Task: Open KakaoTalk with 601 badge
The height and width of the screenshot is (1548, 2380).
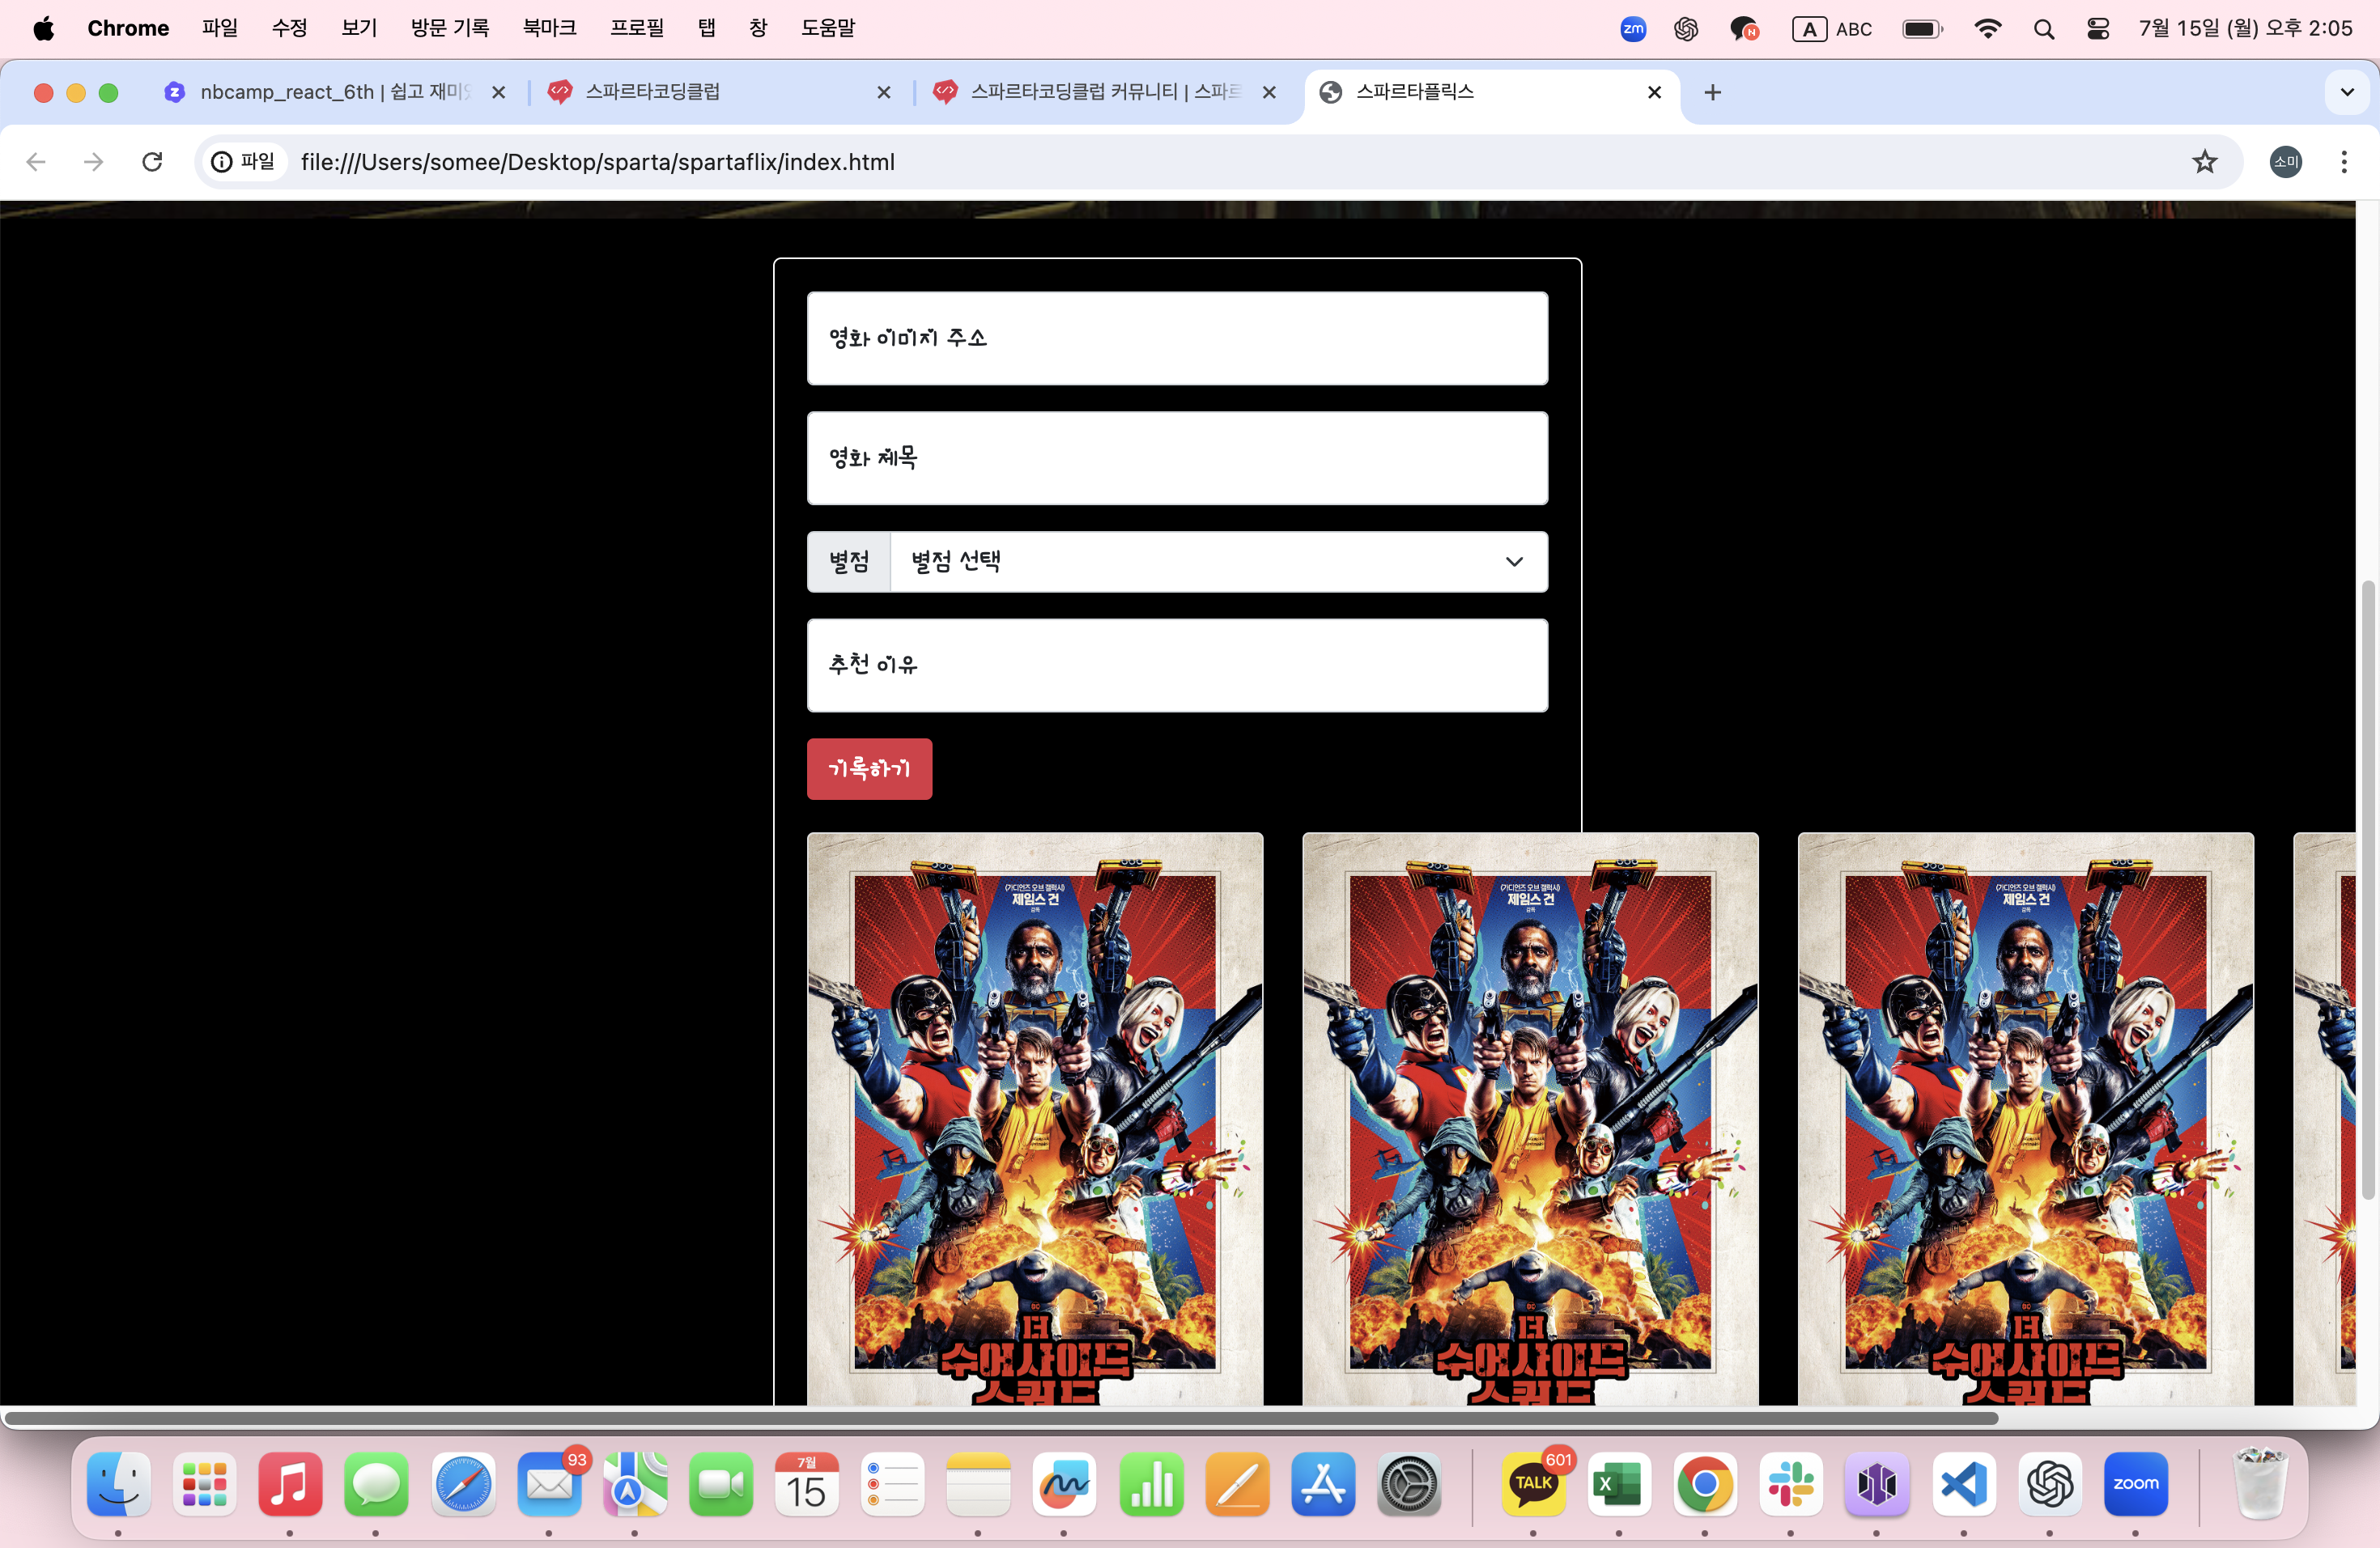Action: (1534, 1484)
